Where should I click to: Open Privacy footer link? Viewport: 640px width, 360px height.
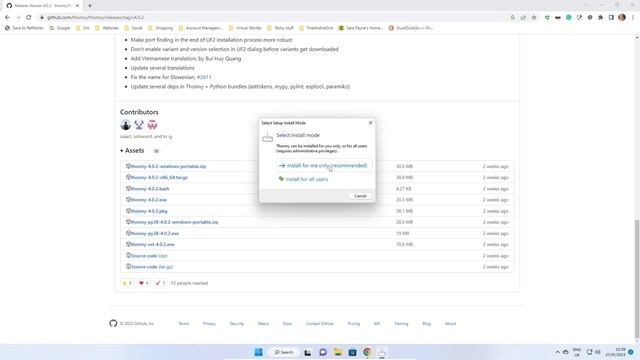tap(209, 324)
